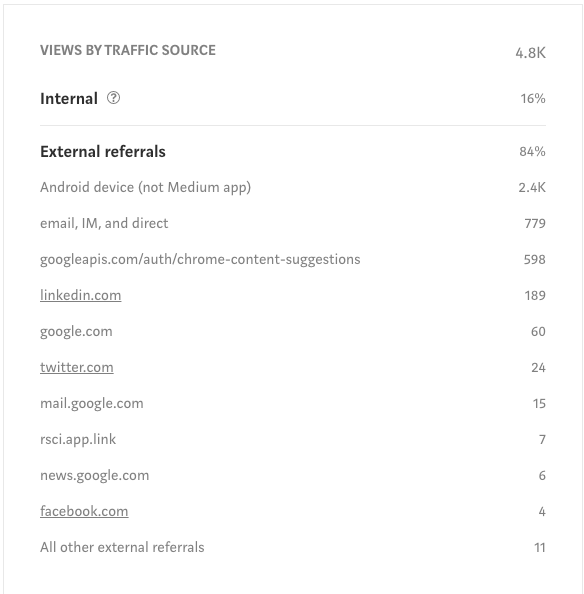Click the Views by Traffic Source title

[128, 50]
